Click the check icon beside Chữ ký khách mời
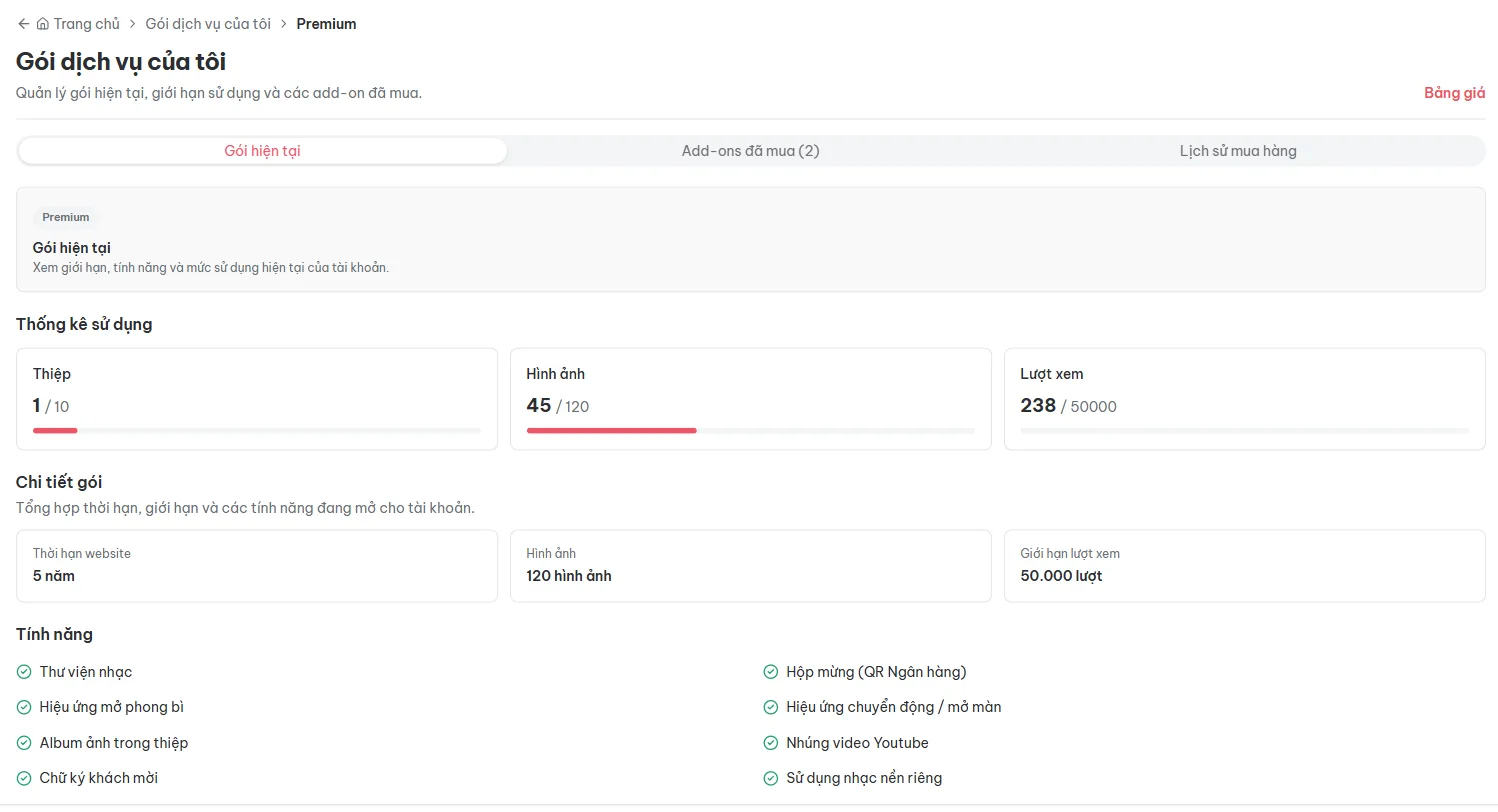1498x812 pixels. pos(24,778)
